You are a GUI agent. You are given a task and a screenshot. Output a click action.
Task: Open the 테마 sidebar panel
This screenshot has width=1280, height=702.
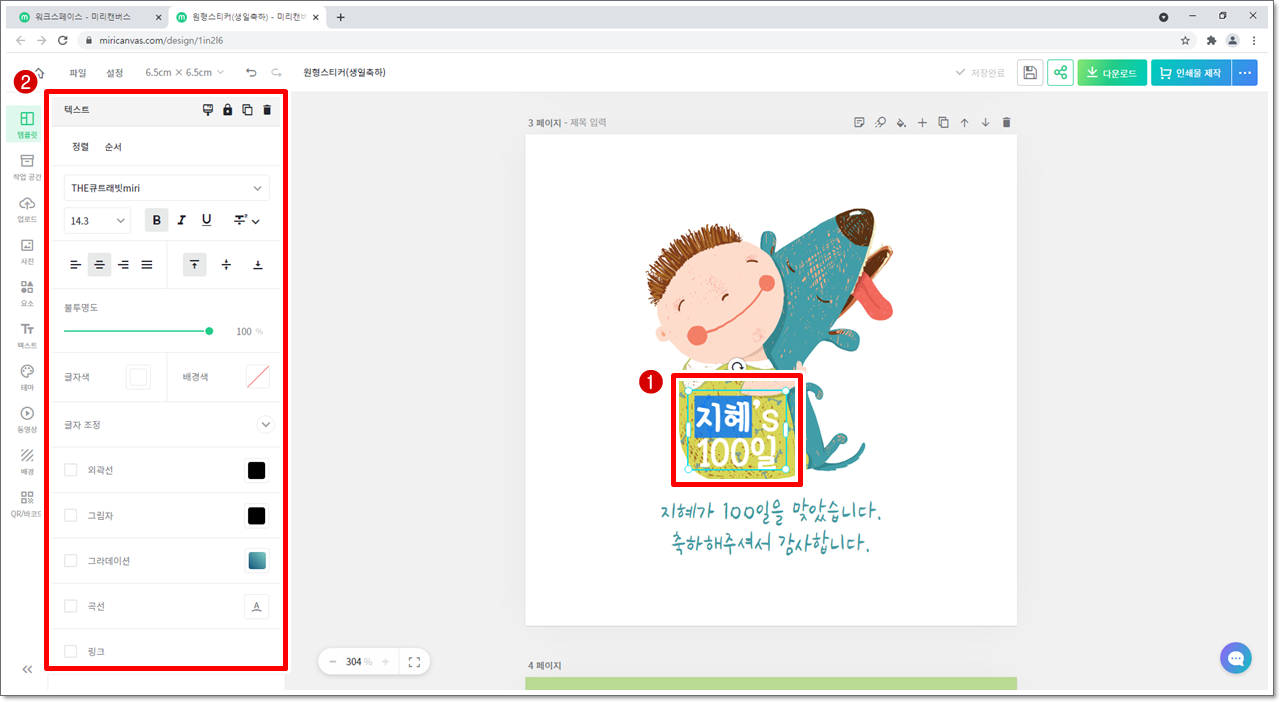point(27,377)
